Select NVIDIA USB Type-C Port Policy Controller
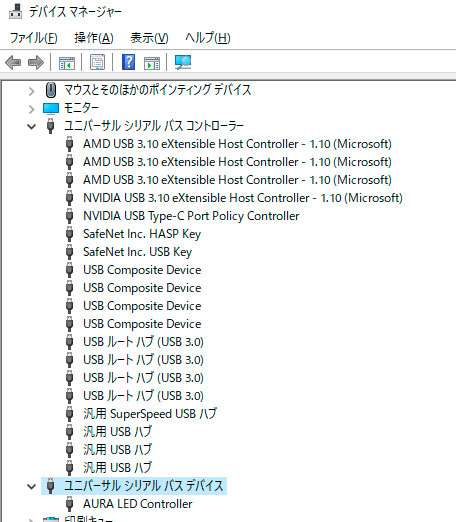The image size is (456, 522). point(191,216)
